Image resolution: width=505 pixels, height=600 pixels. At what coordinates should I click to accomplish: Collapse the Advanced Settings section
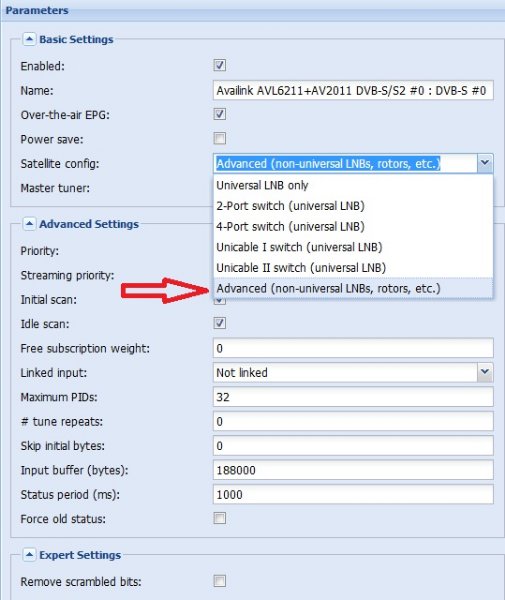29,224
